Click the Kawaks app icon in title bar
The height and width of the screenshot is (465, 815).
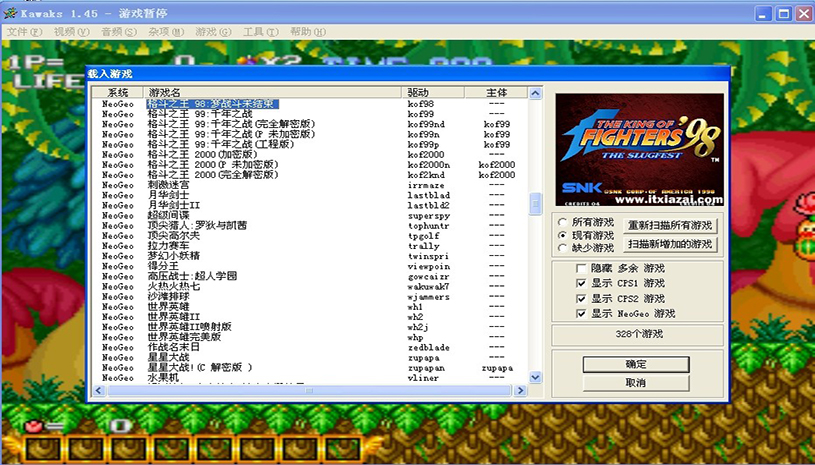pos(11,13)
